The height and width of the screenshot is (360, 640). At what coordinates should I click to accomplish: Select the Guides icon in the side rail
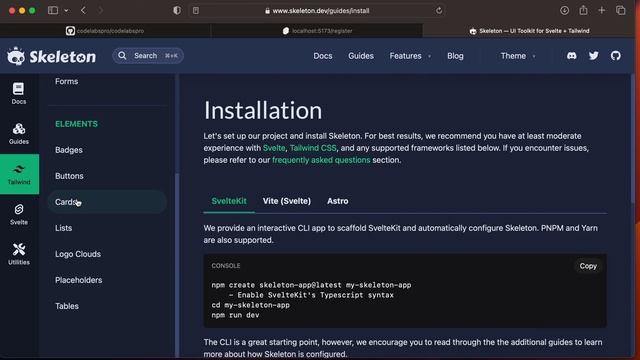(18, 129)
